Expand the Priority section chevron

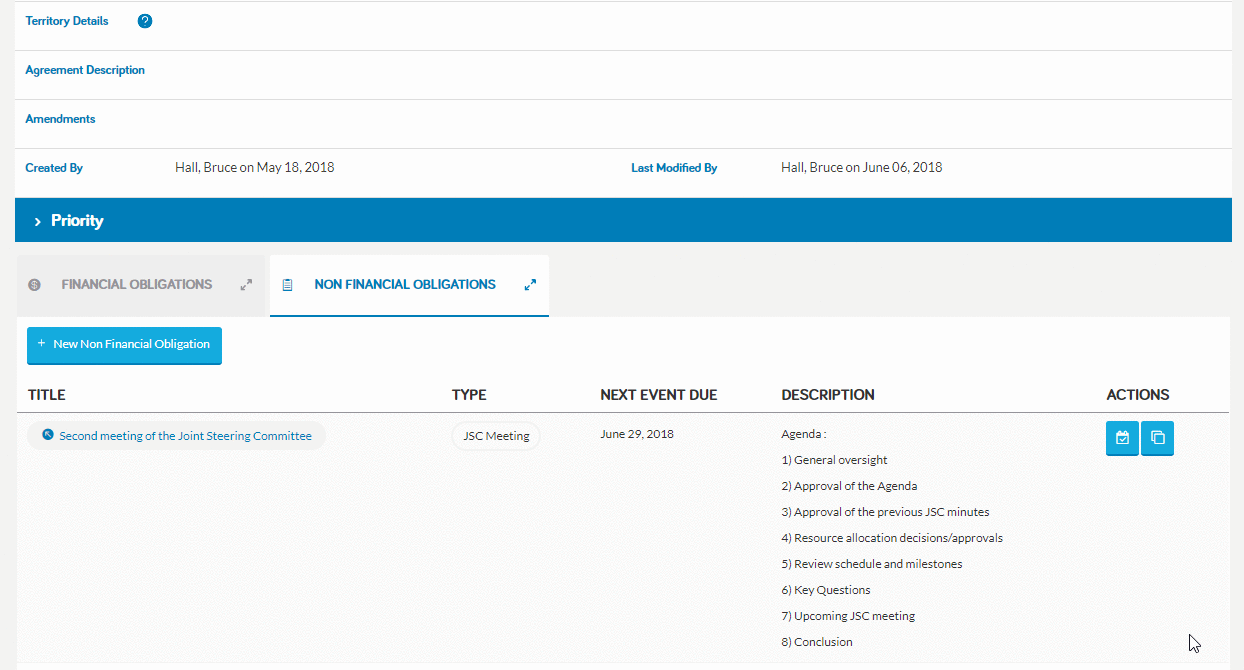tap(38, 221)
